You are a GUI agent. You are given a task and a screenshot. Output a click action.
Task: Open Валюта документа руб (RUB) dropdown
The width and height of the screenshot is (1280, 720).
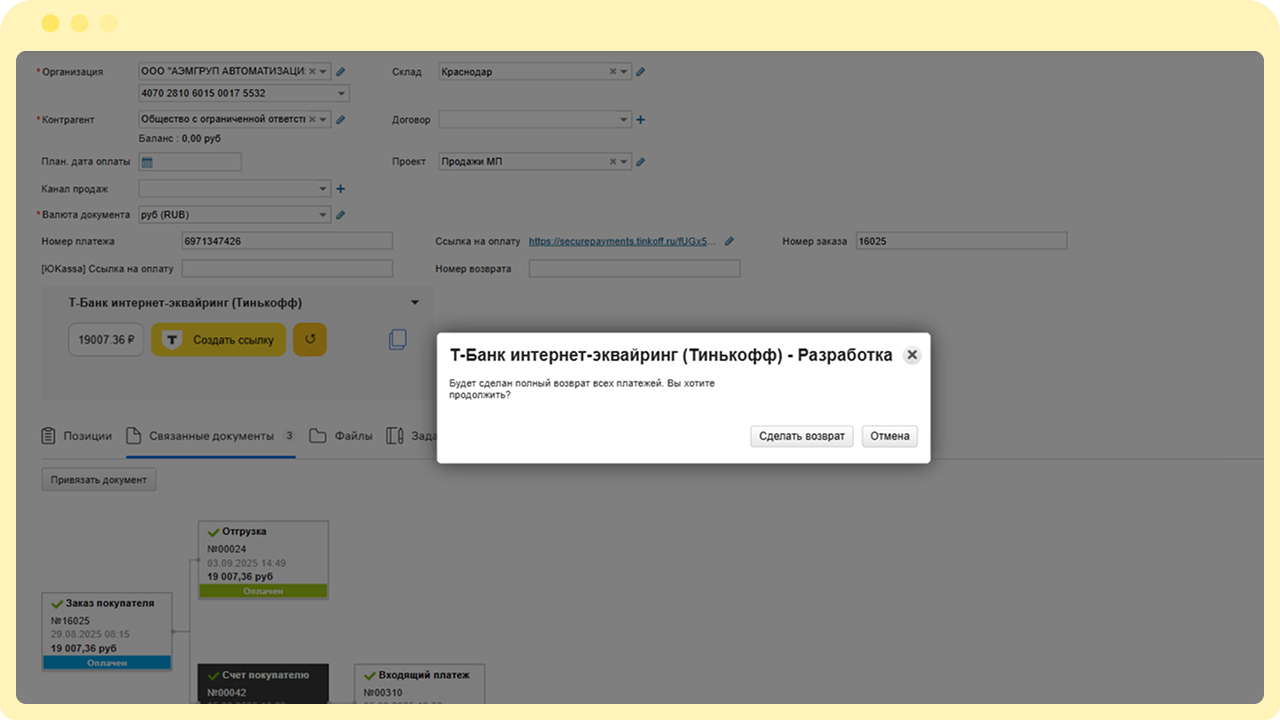(323, 215)
